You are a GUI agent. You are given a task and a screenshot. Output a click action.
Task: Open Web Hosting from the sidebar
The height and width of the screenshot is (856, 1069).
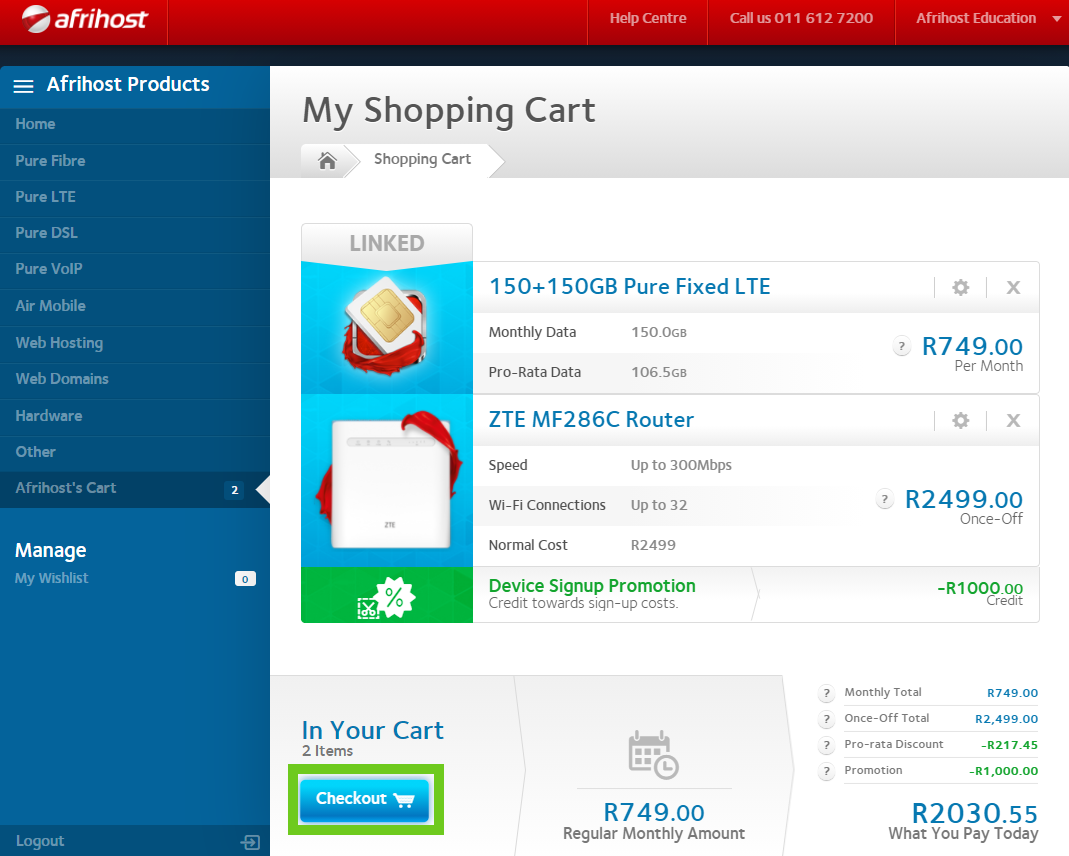(x=59, y=343)
